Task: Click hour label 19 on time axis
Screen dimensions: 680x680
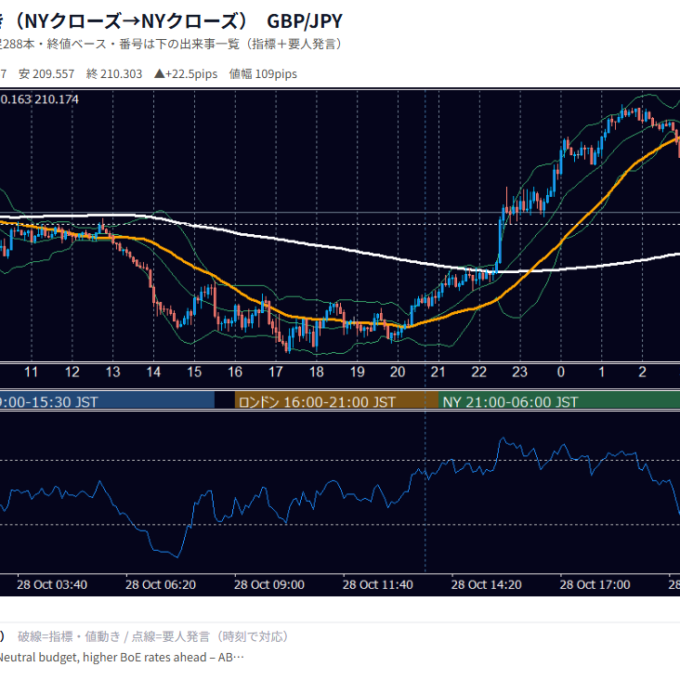Action: coord(357,372)
